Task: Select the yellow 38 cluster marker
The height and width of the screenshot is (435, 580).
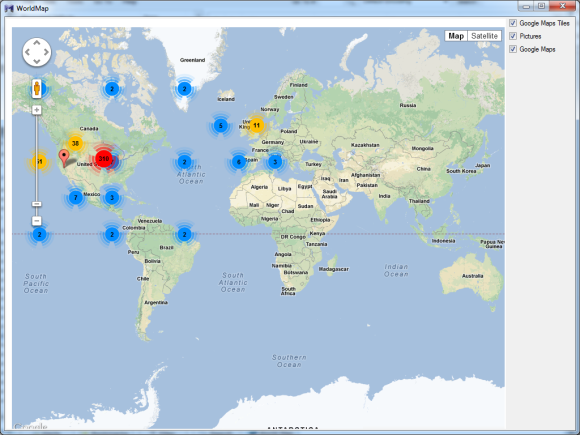Action: [x=75, y=144]
